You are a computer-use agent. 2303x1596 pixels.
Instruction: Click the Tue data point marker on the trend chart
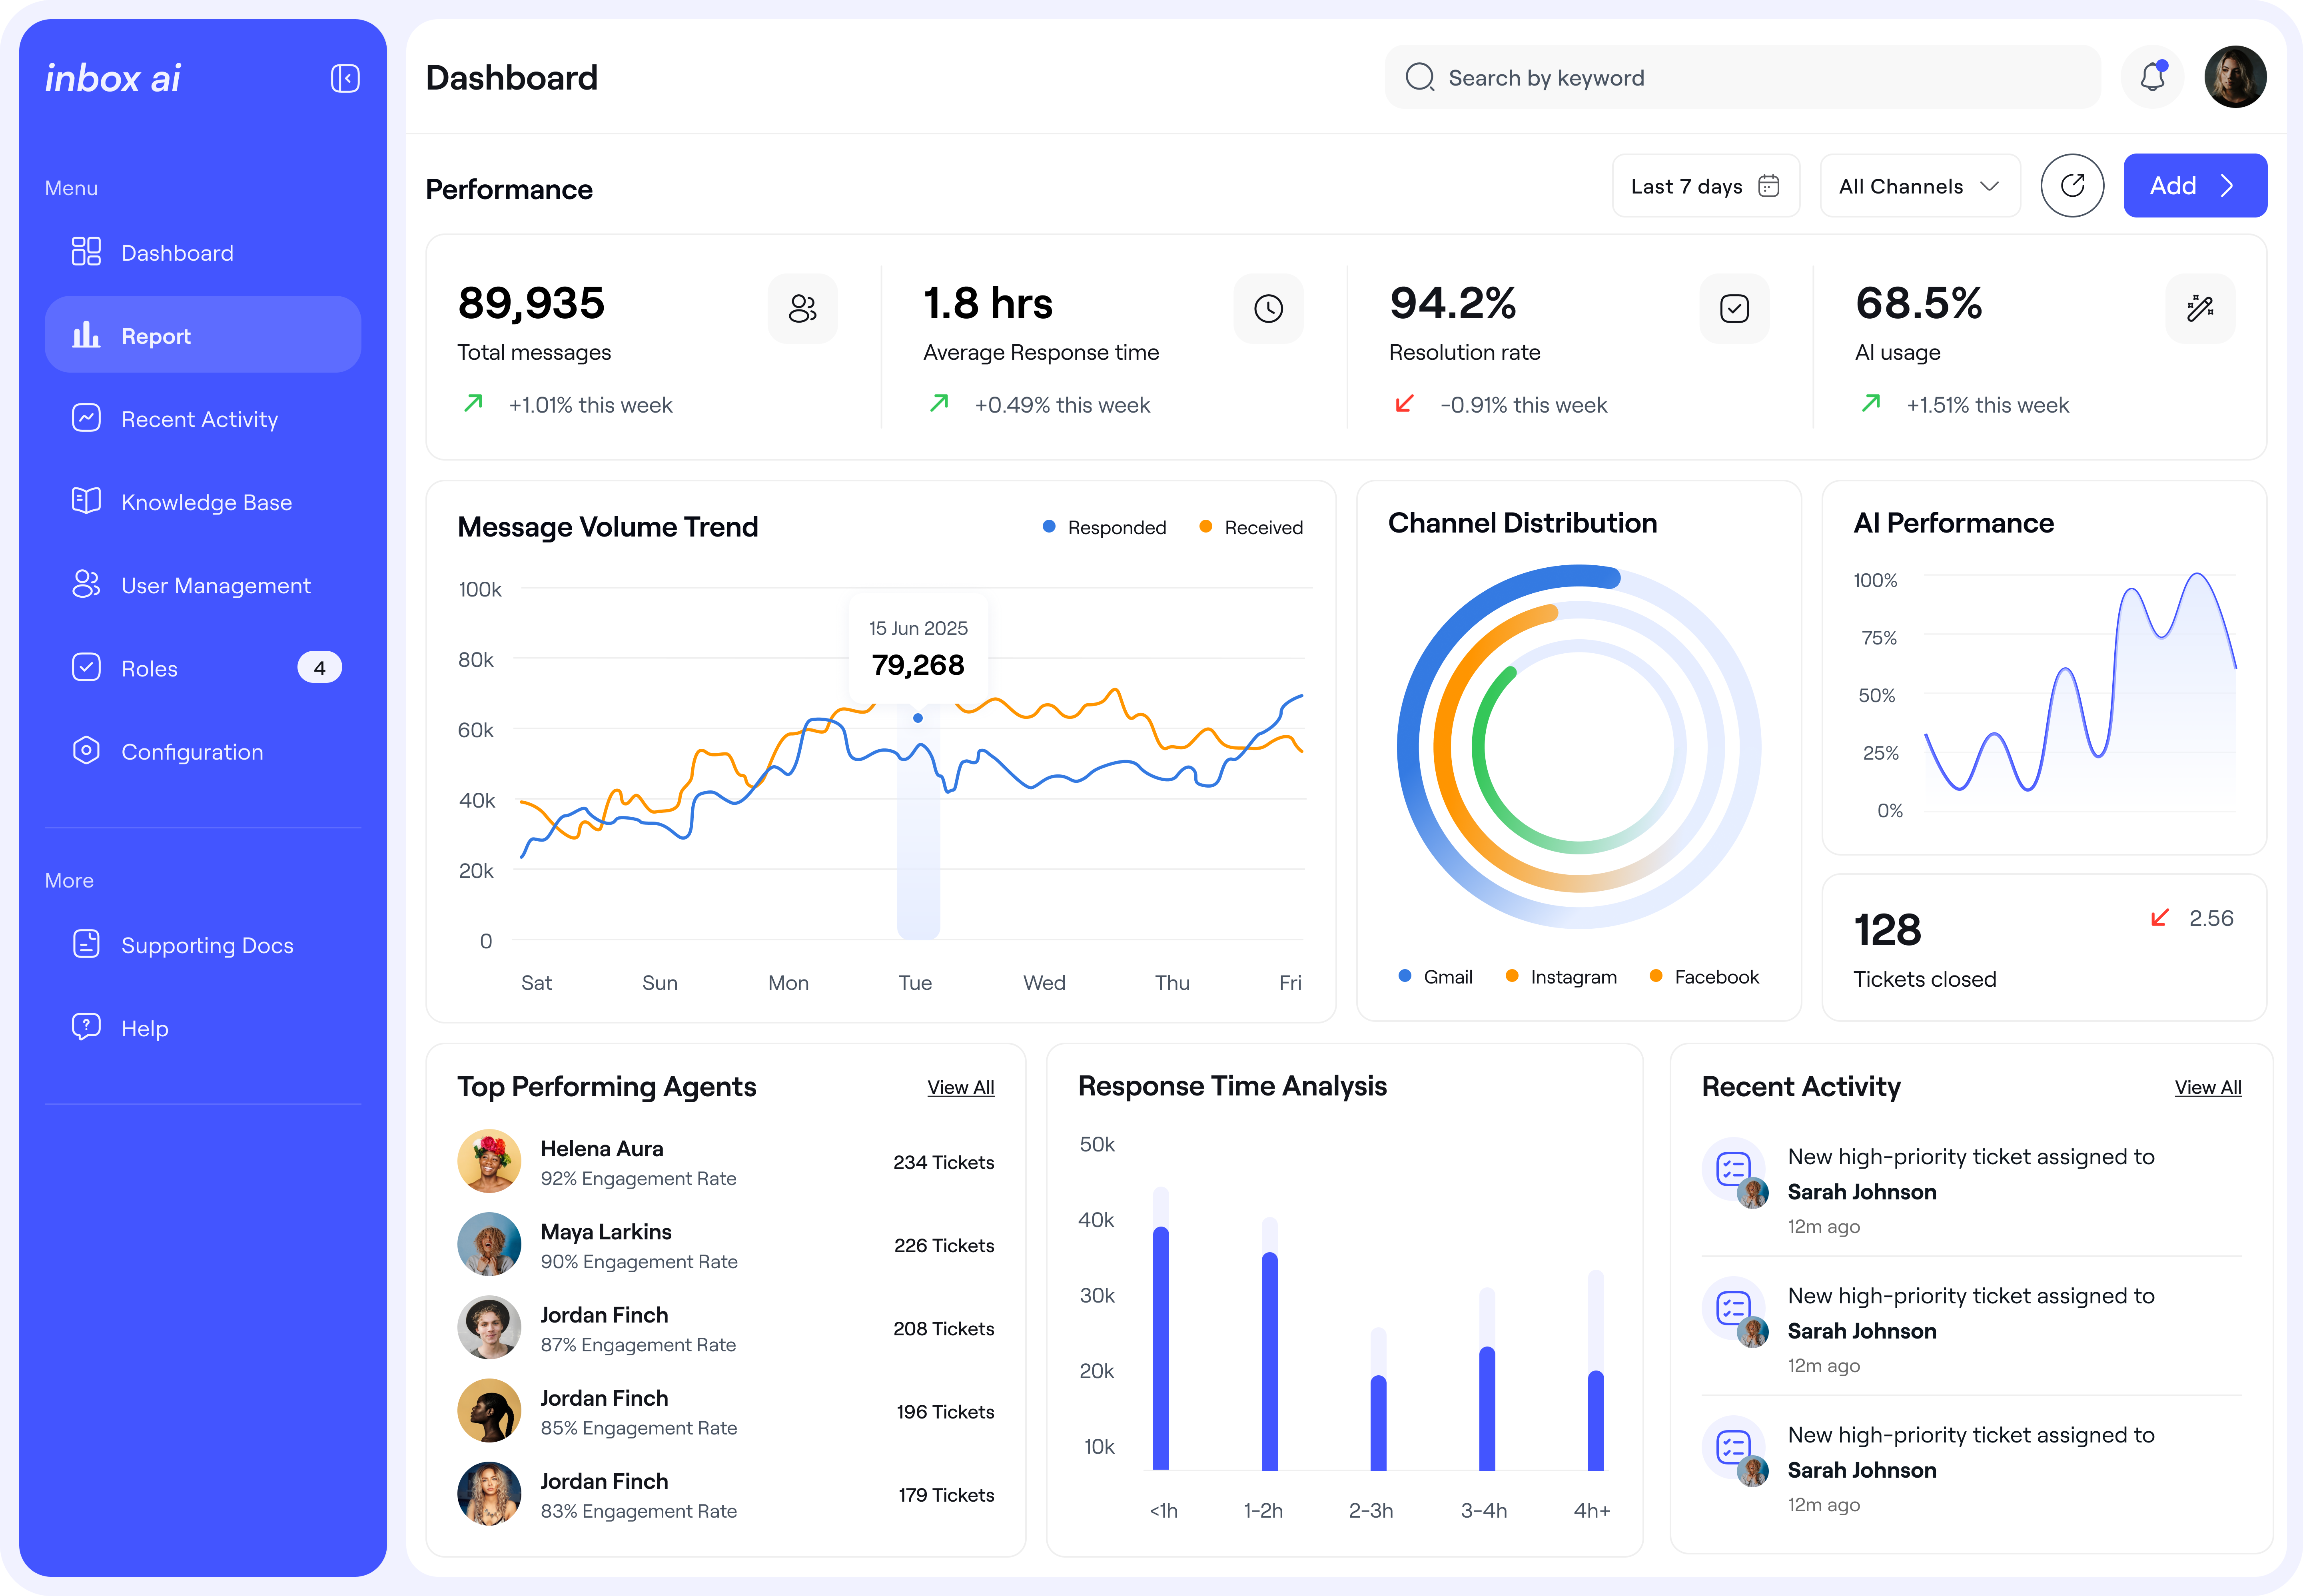pos(918,718)
